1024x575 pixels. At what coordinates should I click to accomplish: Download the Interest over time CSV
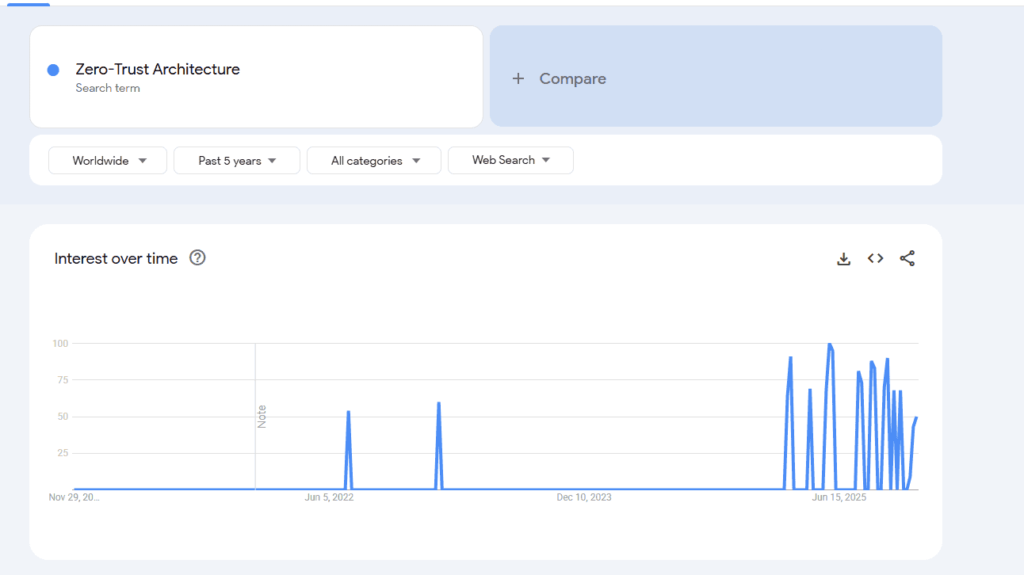click(x=843, y=259)
